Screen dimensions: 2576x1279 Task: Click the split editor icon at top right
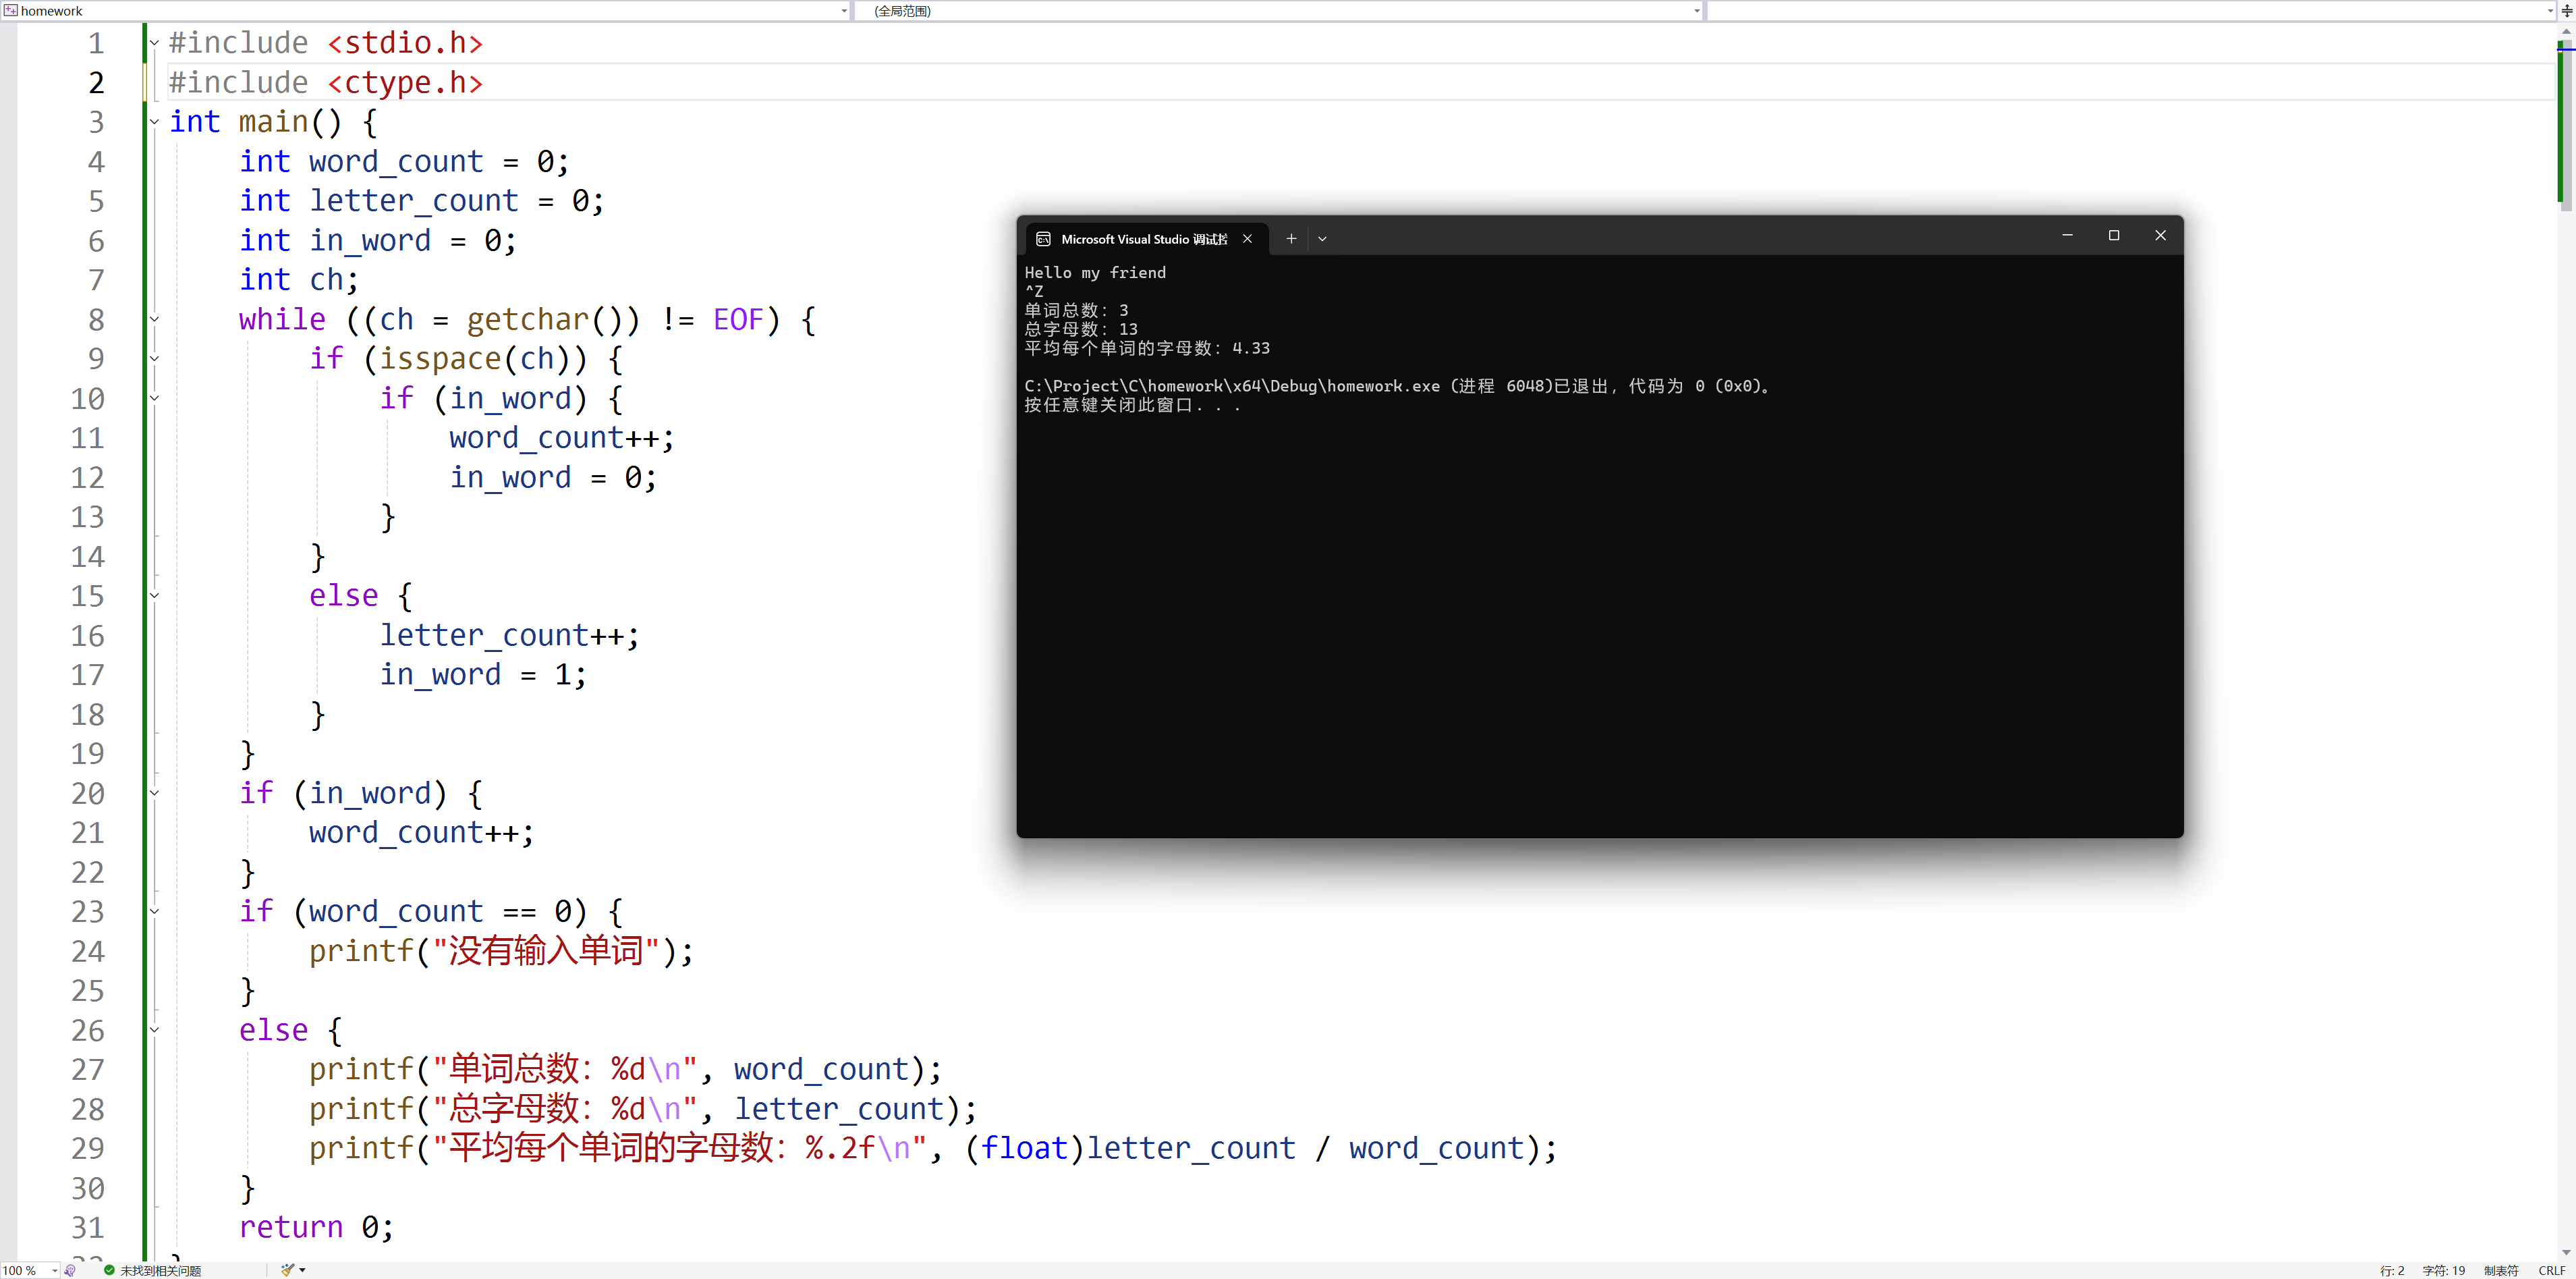click(2566, 11)
